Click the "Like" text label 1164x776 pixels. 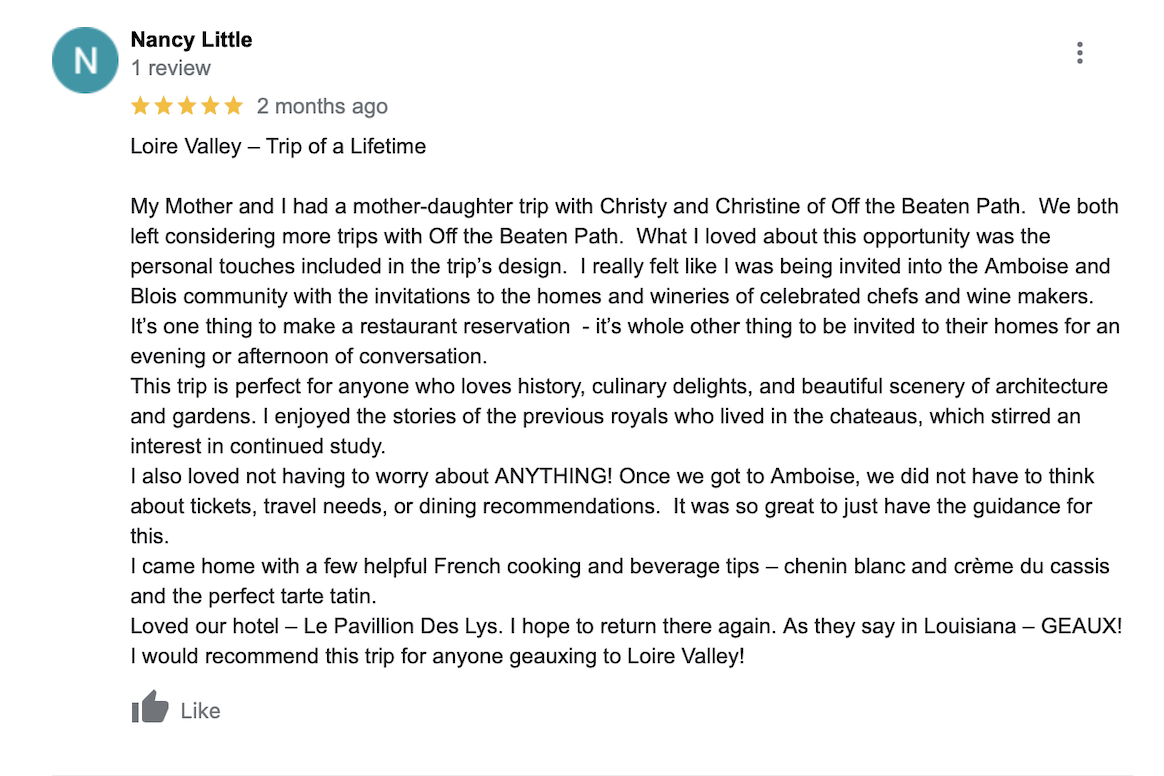tap(200, 711)
